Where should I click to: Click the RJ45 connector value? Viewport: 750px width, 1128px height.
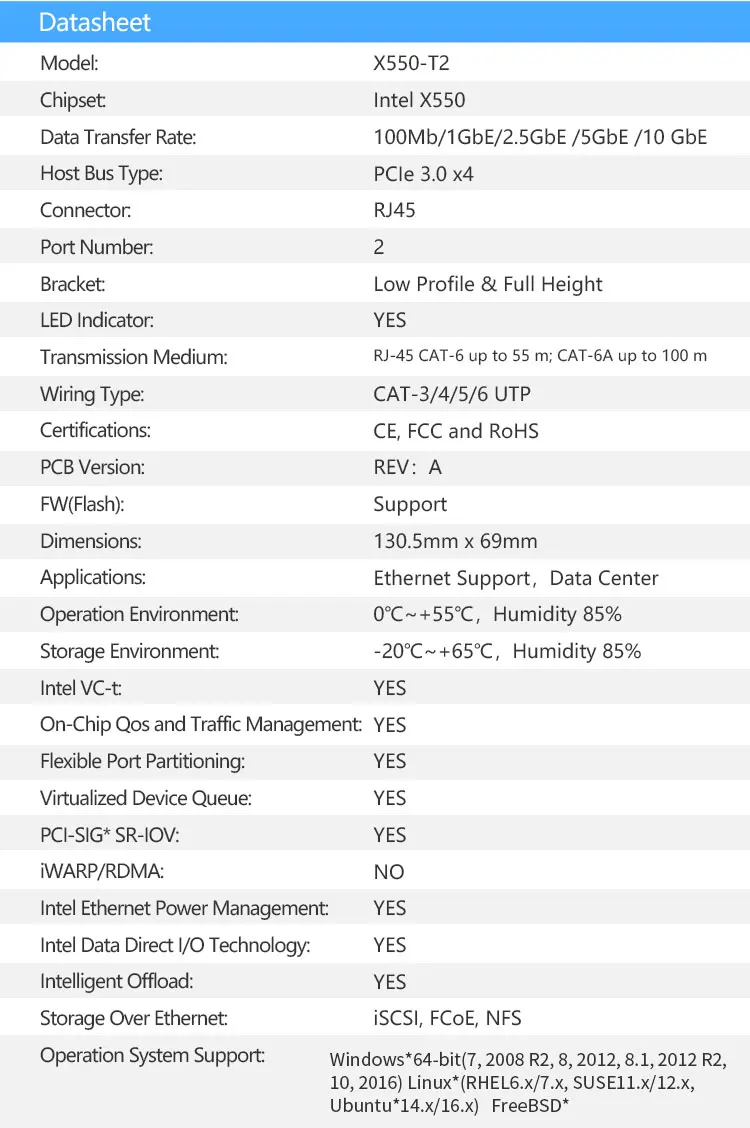[x=394, y=210]
